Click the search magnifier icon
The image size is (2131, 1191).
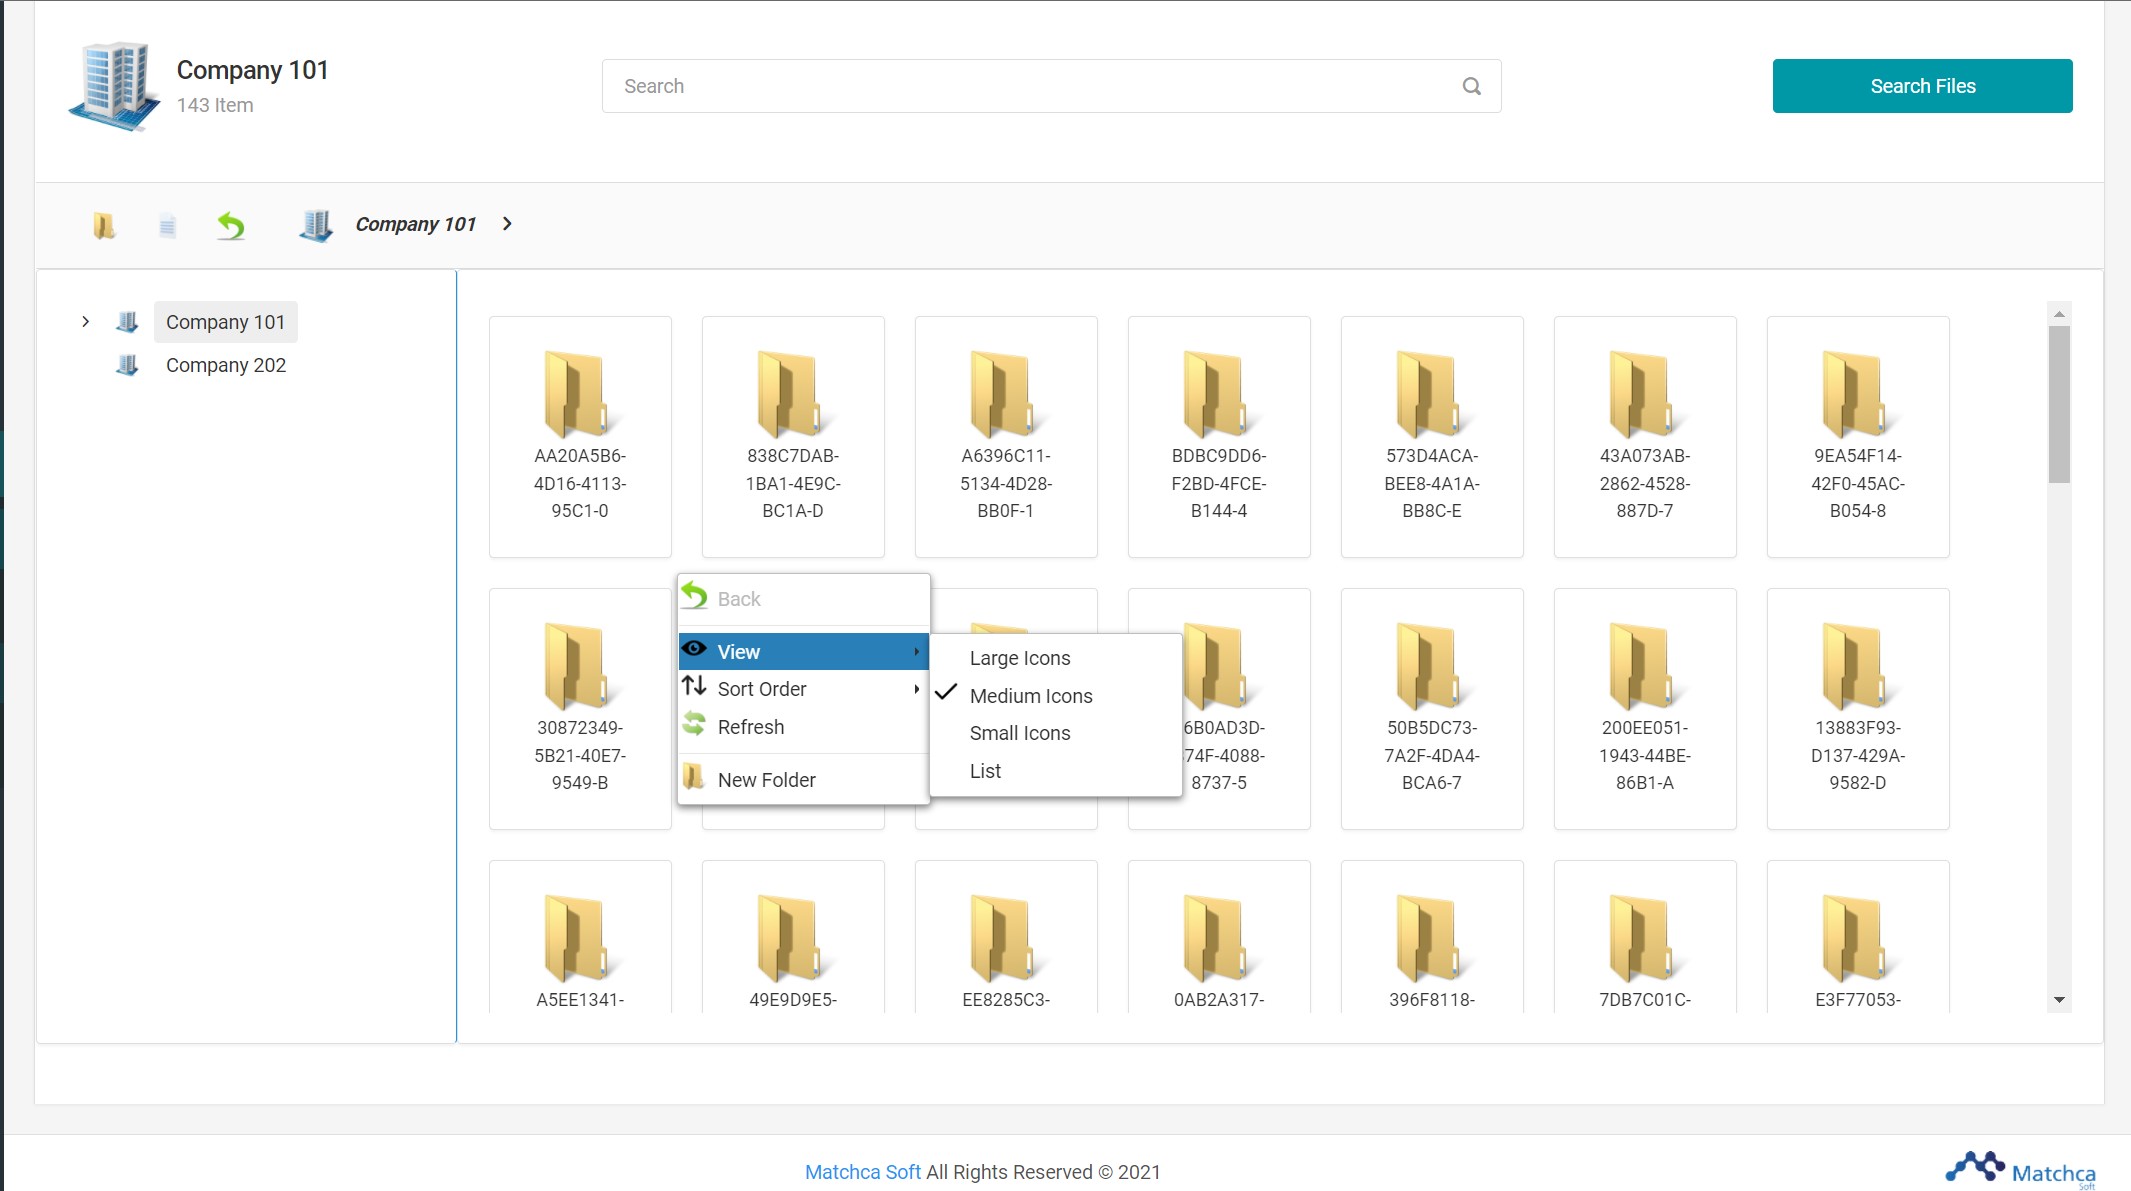pyautogui.click(x=1471, y=86)
